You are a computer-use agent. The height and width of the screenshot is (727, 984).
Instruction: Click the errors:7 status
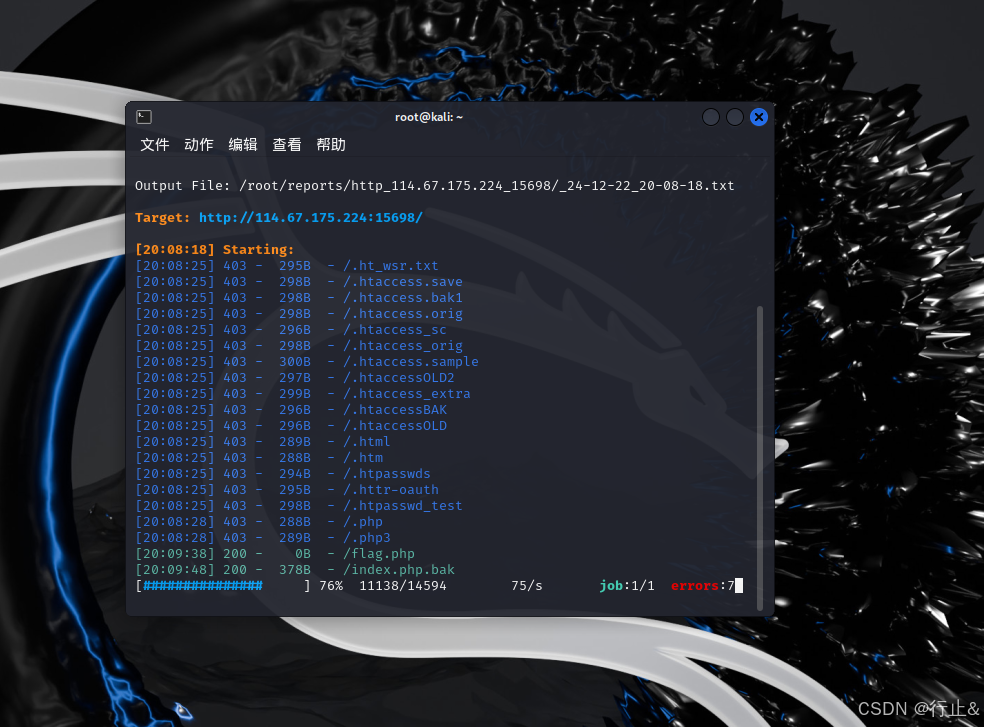tap(703, 586)
